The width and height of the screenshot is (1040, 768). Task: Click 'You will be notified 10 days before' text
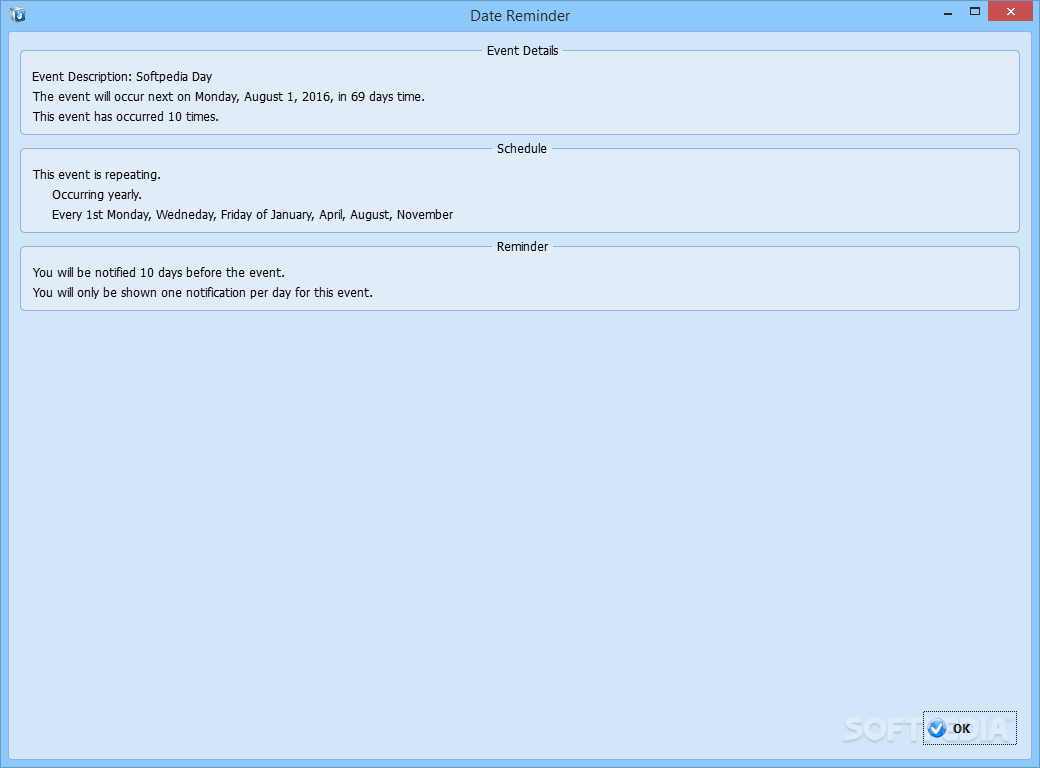point(159,273)
